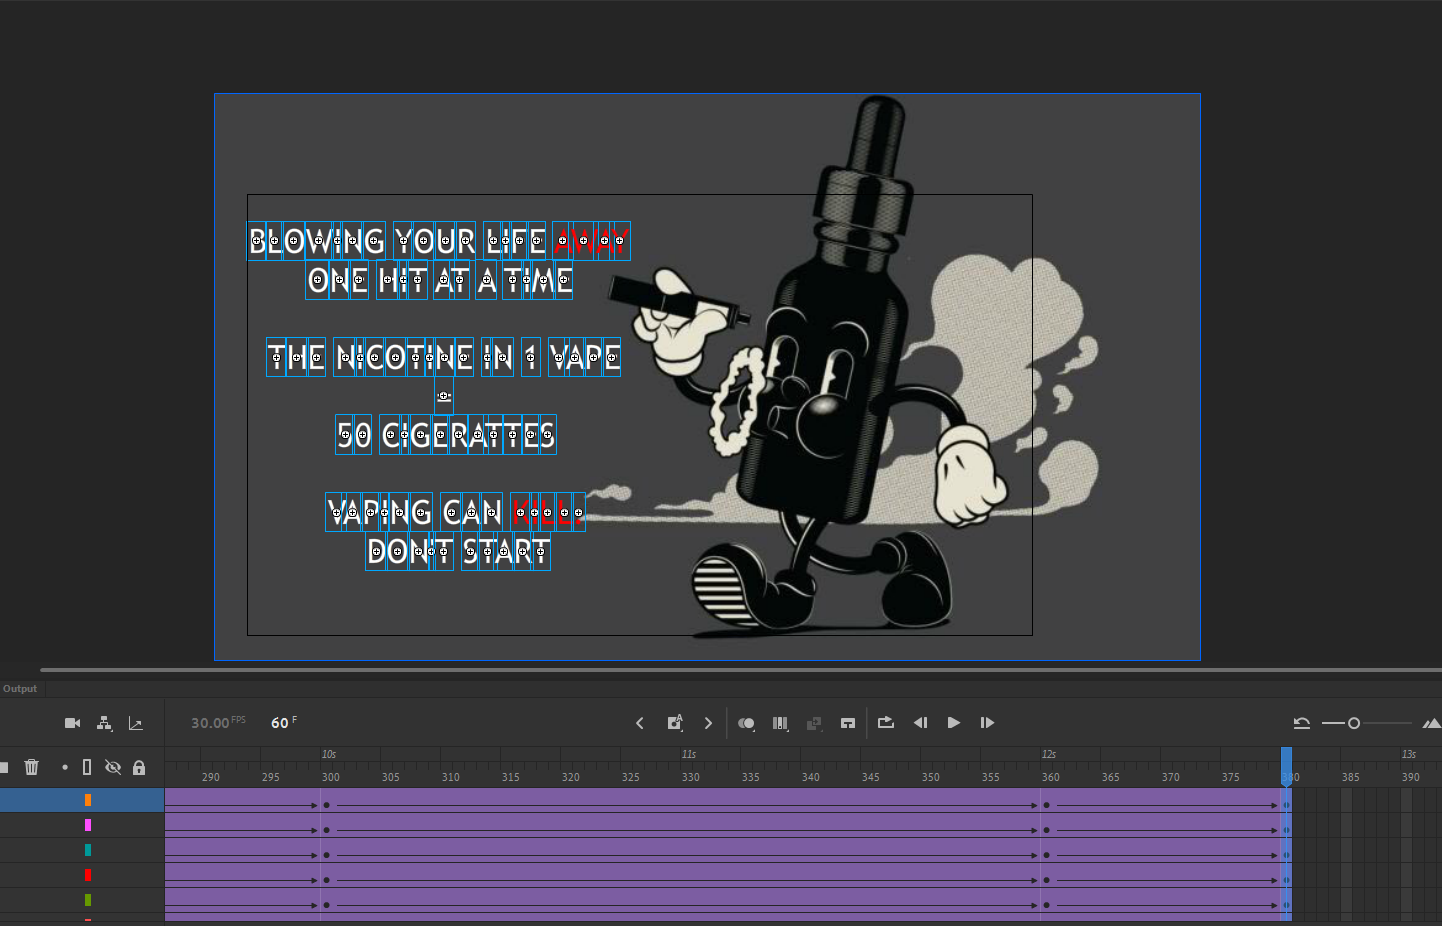
Task: Click frame number 330 on the ruler
Action: [691, 777]
